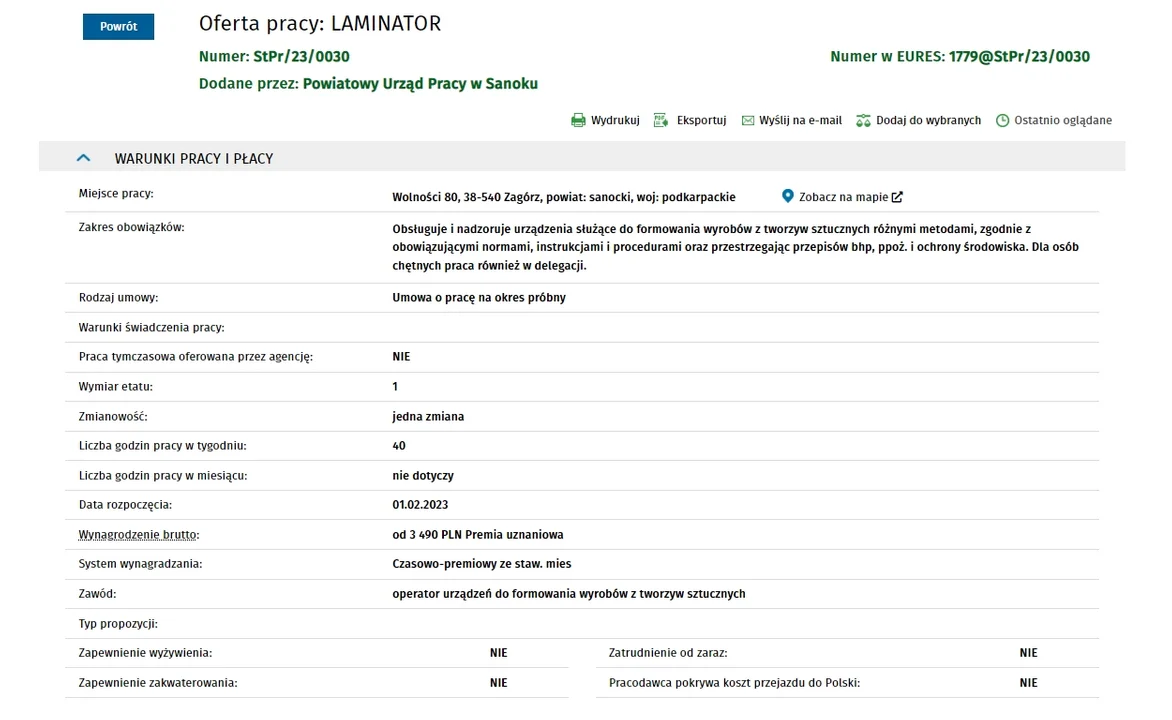Click the cherries icon for favorites
This screenshot has width=1172, height=720.
[863, 120]
